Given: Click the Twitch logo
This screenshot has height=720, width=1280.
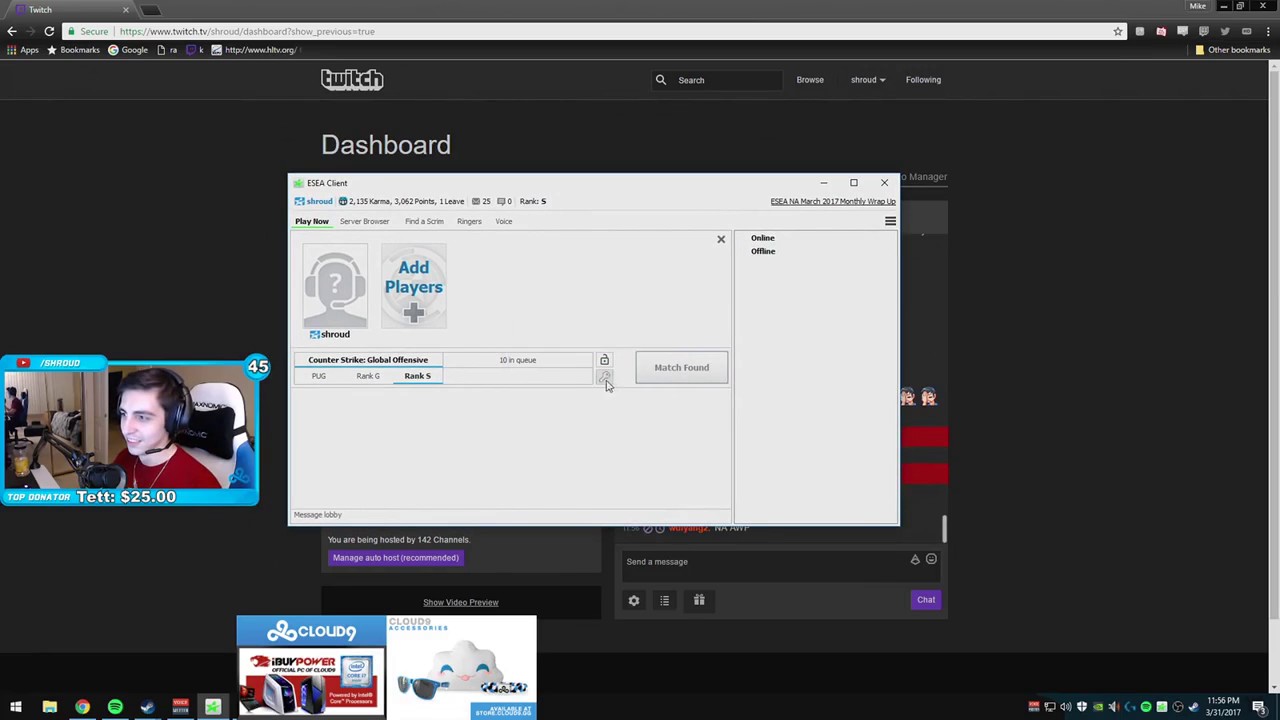Looking at the screenshot, I should tap(352, 80).
